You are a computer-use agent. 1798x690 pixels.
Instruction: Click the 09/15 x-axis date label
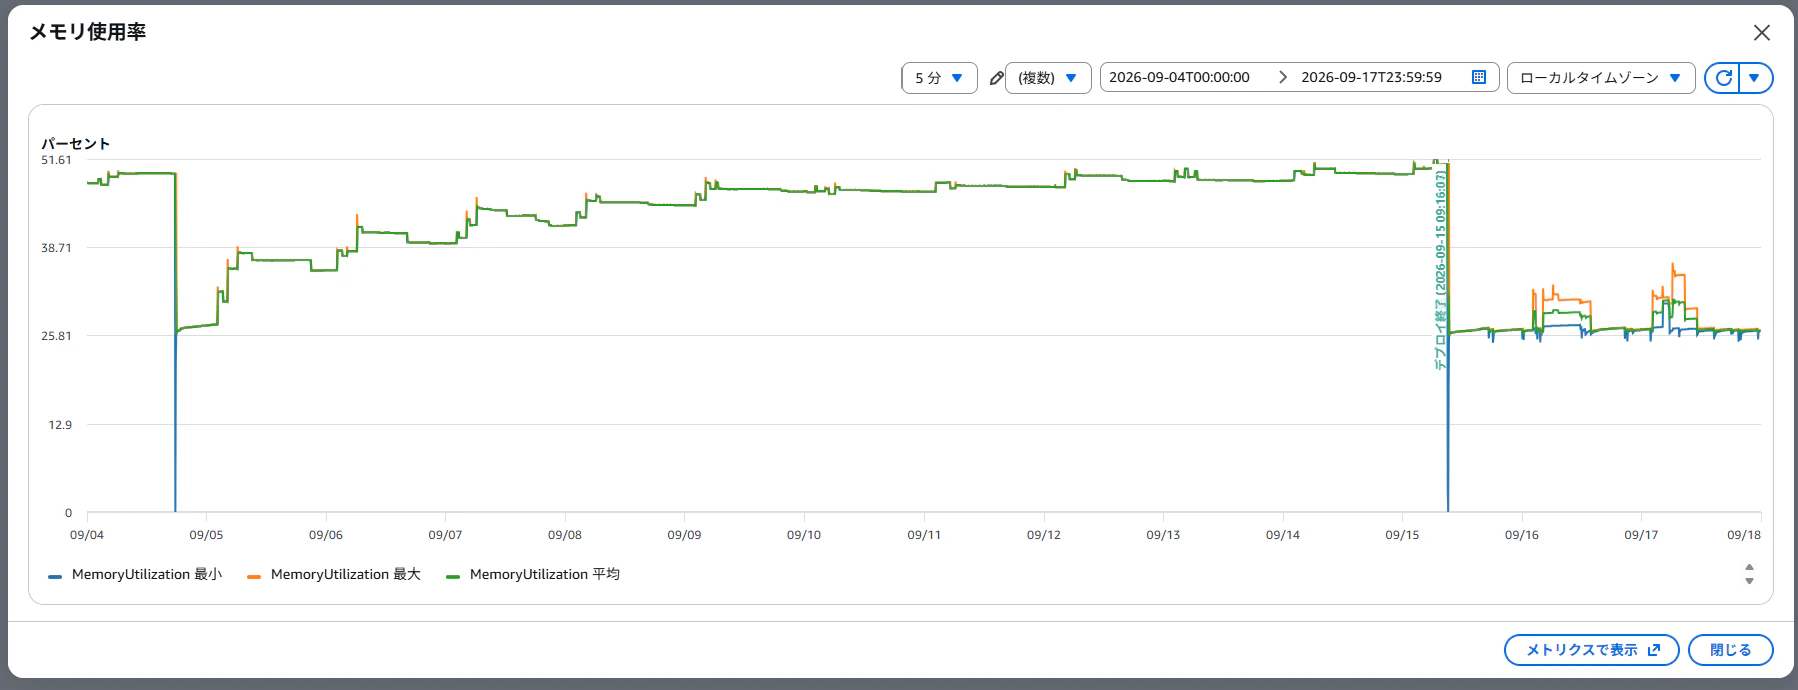[1402, 535]
